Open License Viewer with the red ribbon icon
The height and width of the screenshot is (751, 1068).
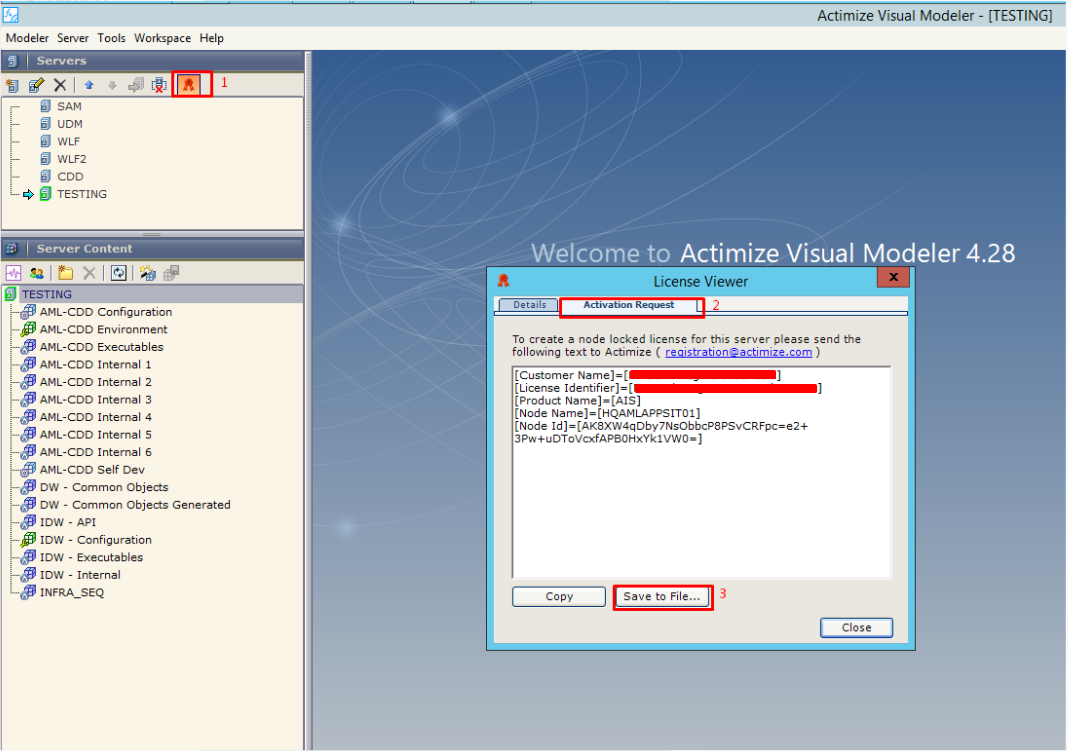click(x=189, y=84)
